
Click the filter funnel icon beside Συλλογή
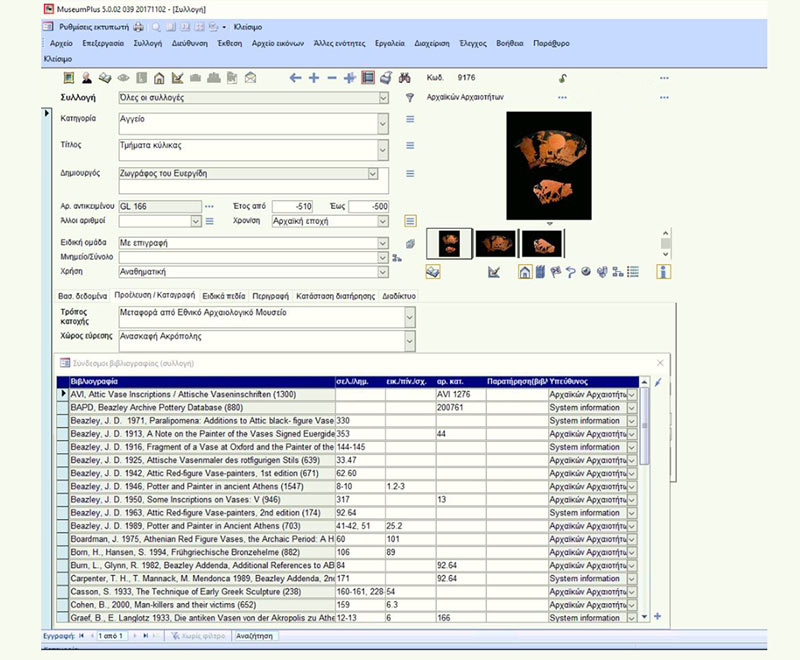pyautogui.click(x=409, y=98)
